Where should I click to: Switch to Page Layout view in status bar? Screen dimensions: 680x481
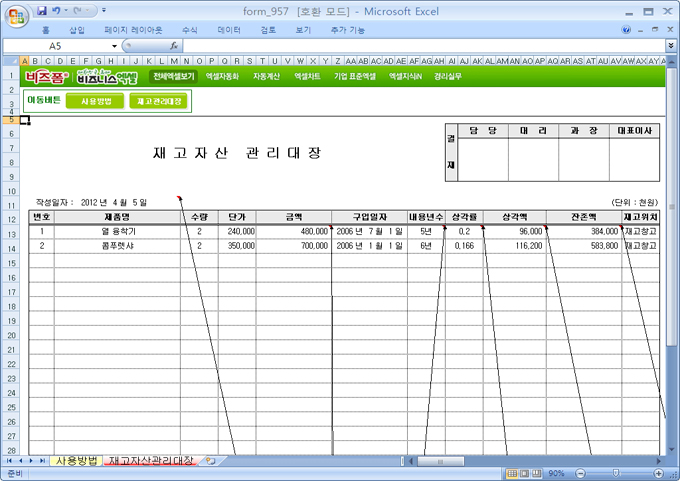pyautogui.click(x=524, y=473)
